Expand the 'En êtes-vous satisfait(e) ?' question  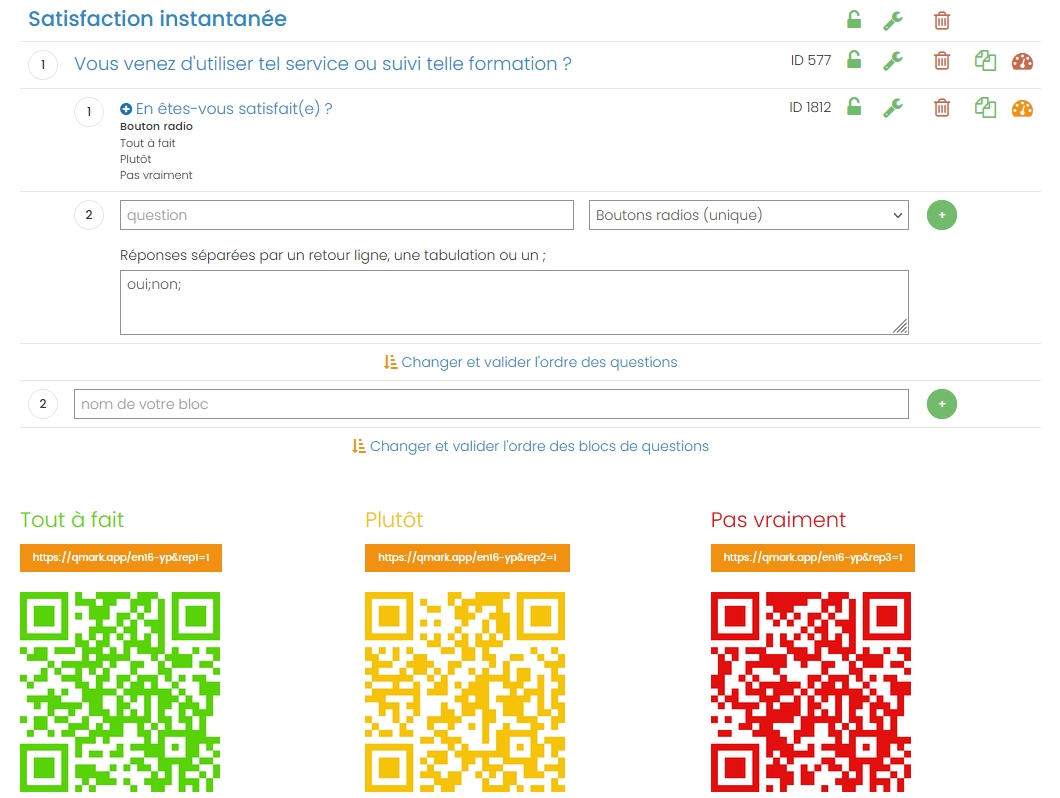click(126, 109)
